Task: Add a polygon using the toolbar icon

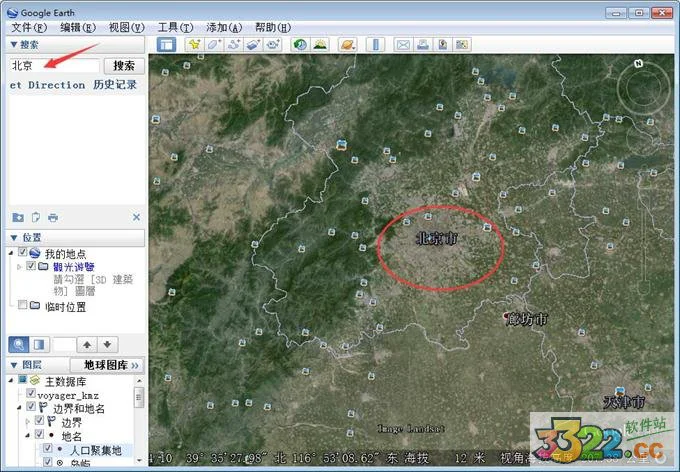Action: tap(214, 45)
